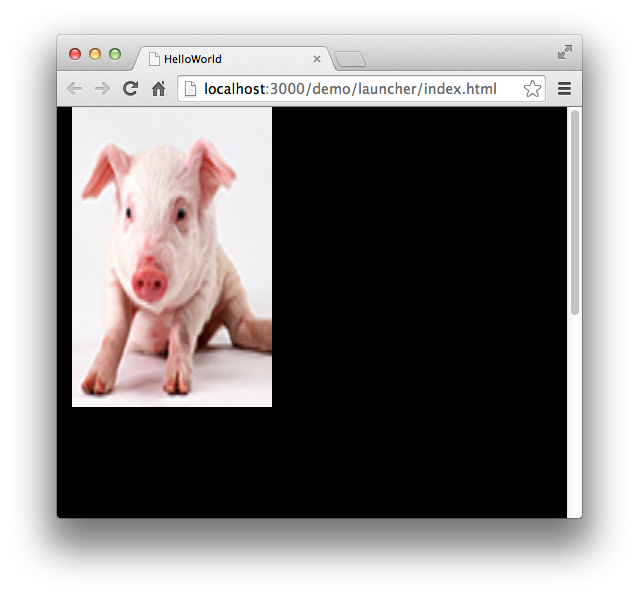The width and height of the screenshot is (639, 597).
Task: Click the piglet image
Action: pyautogui.click(x=172, y=257)
